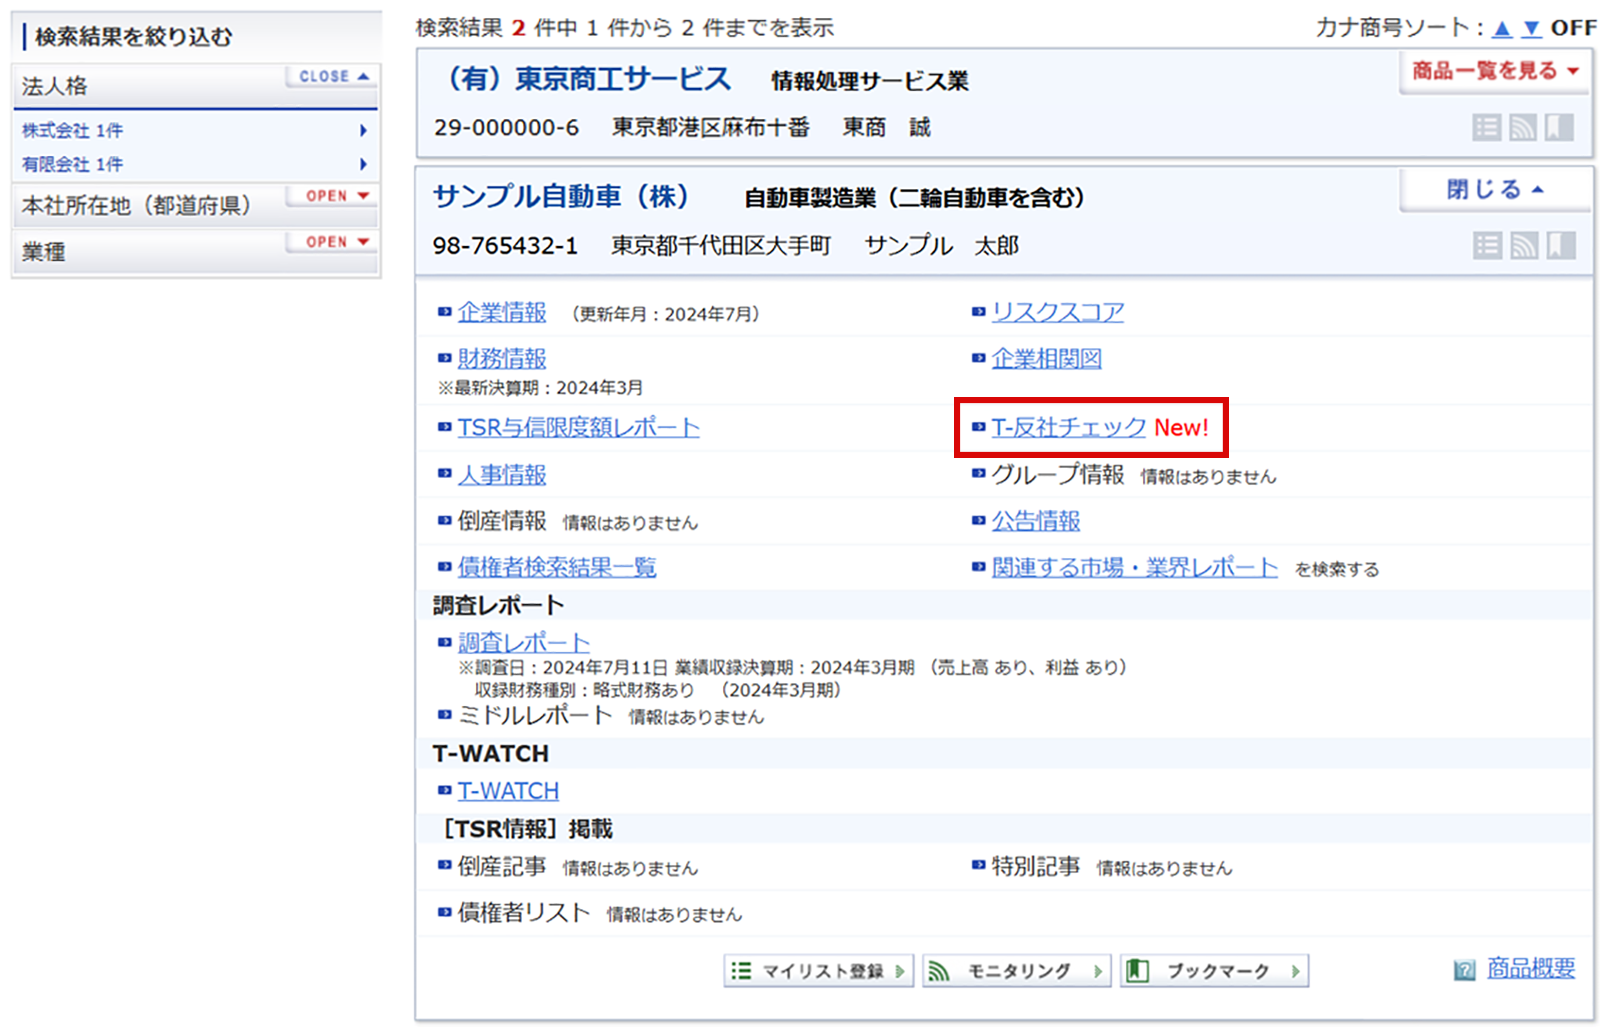Open T-WATCH link
Image resolution: width=1600 pixels, height=1030 pixels.
508,791
